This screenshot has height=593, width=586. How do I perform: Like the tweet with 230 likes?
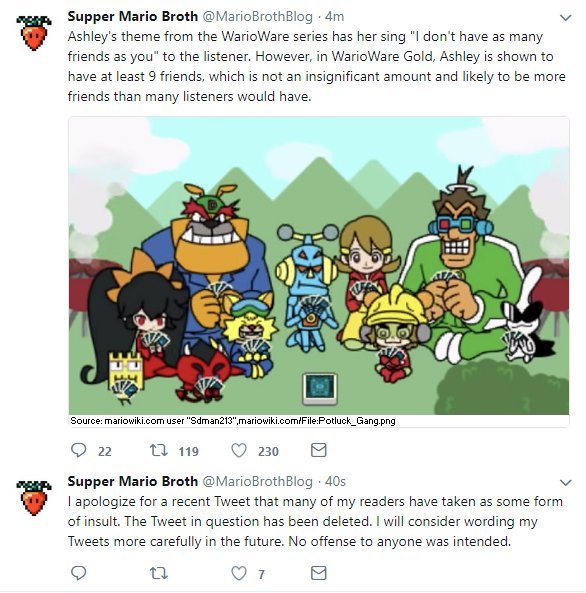click(x=239, y=450)
